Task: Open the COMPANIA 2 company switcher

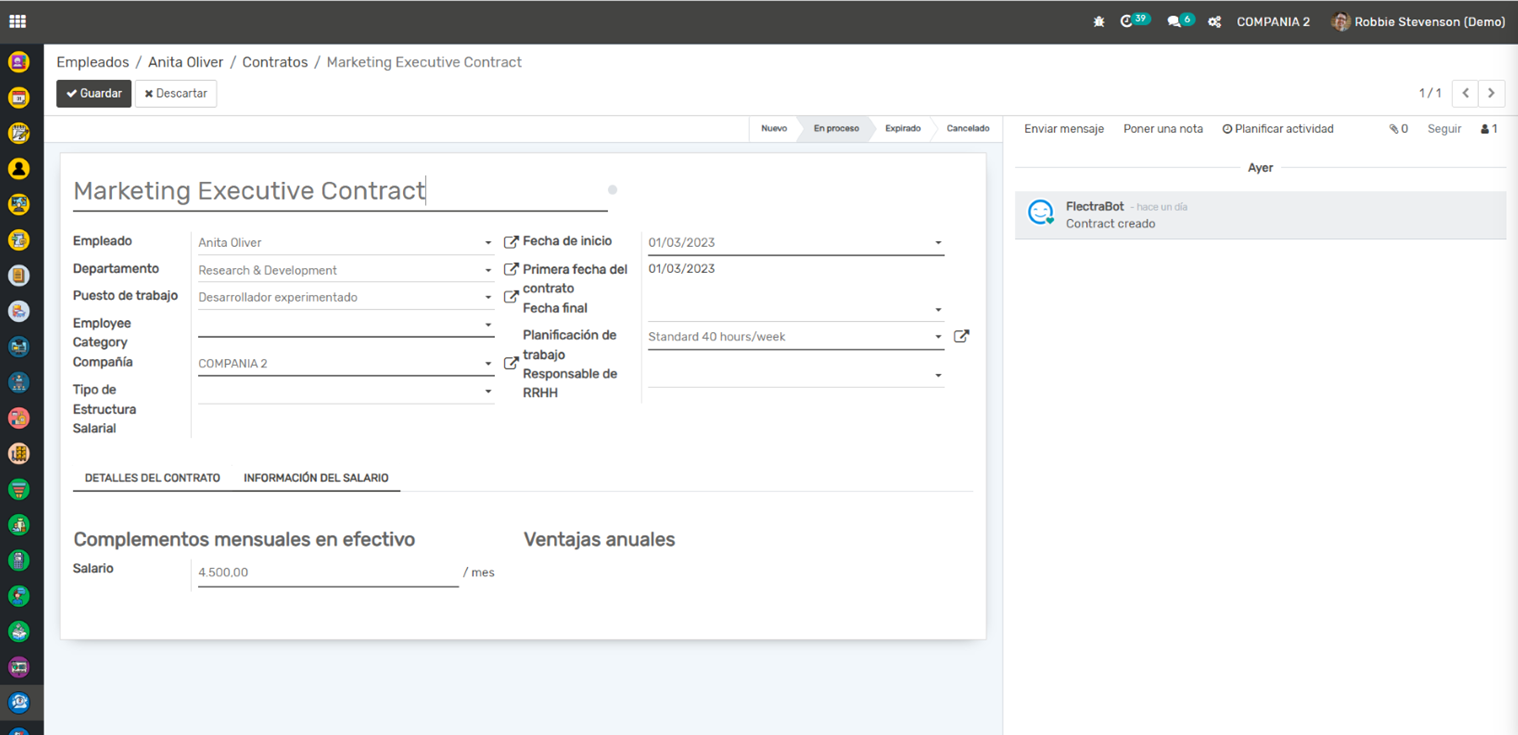Action: [1272, 22]
